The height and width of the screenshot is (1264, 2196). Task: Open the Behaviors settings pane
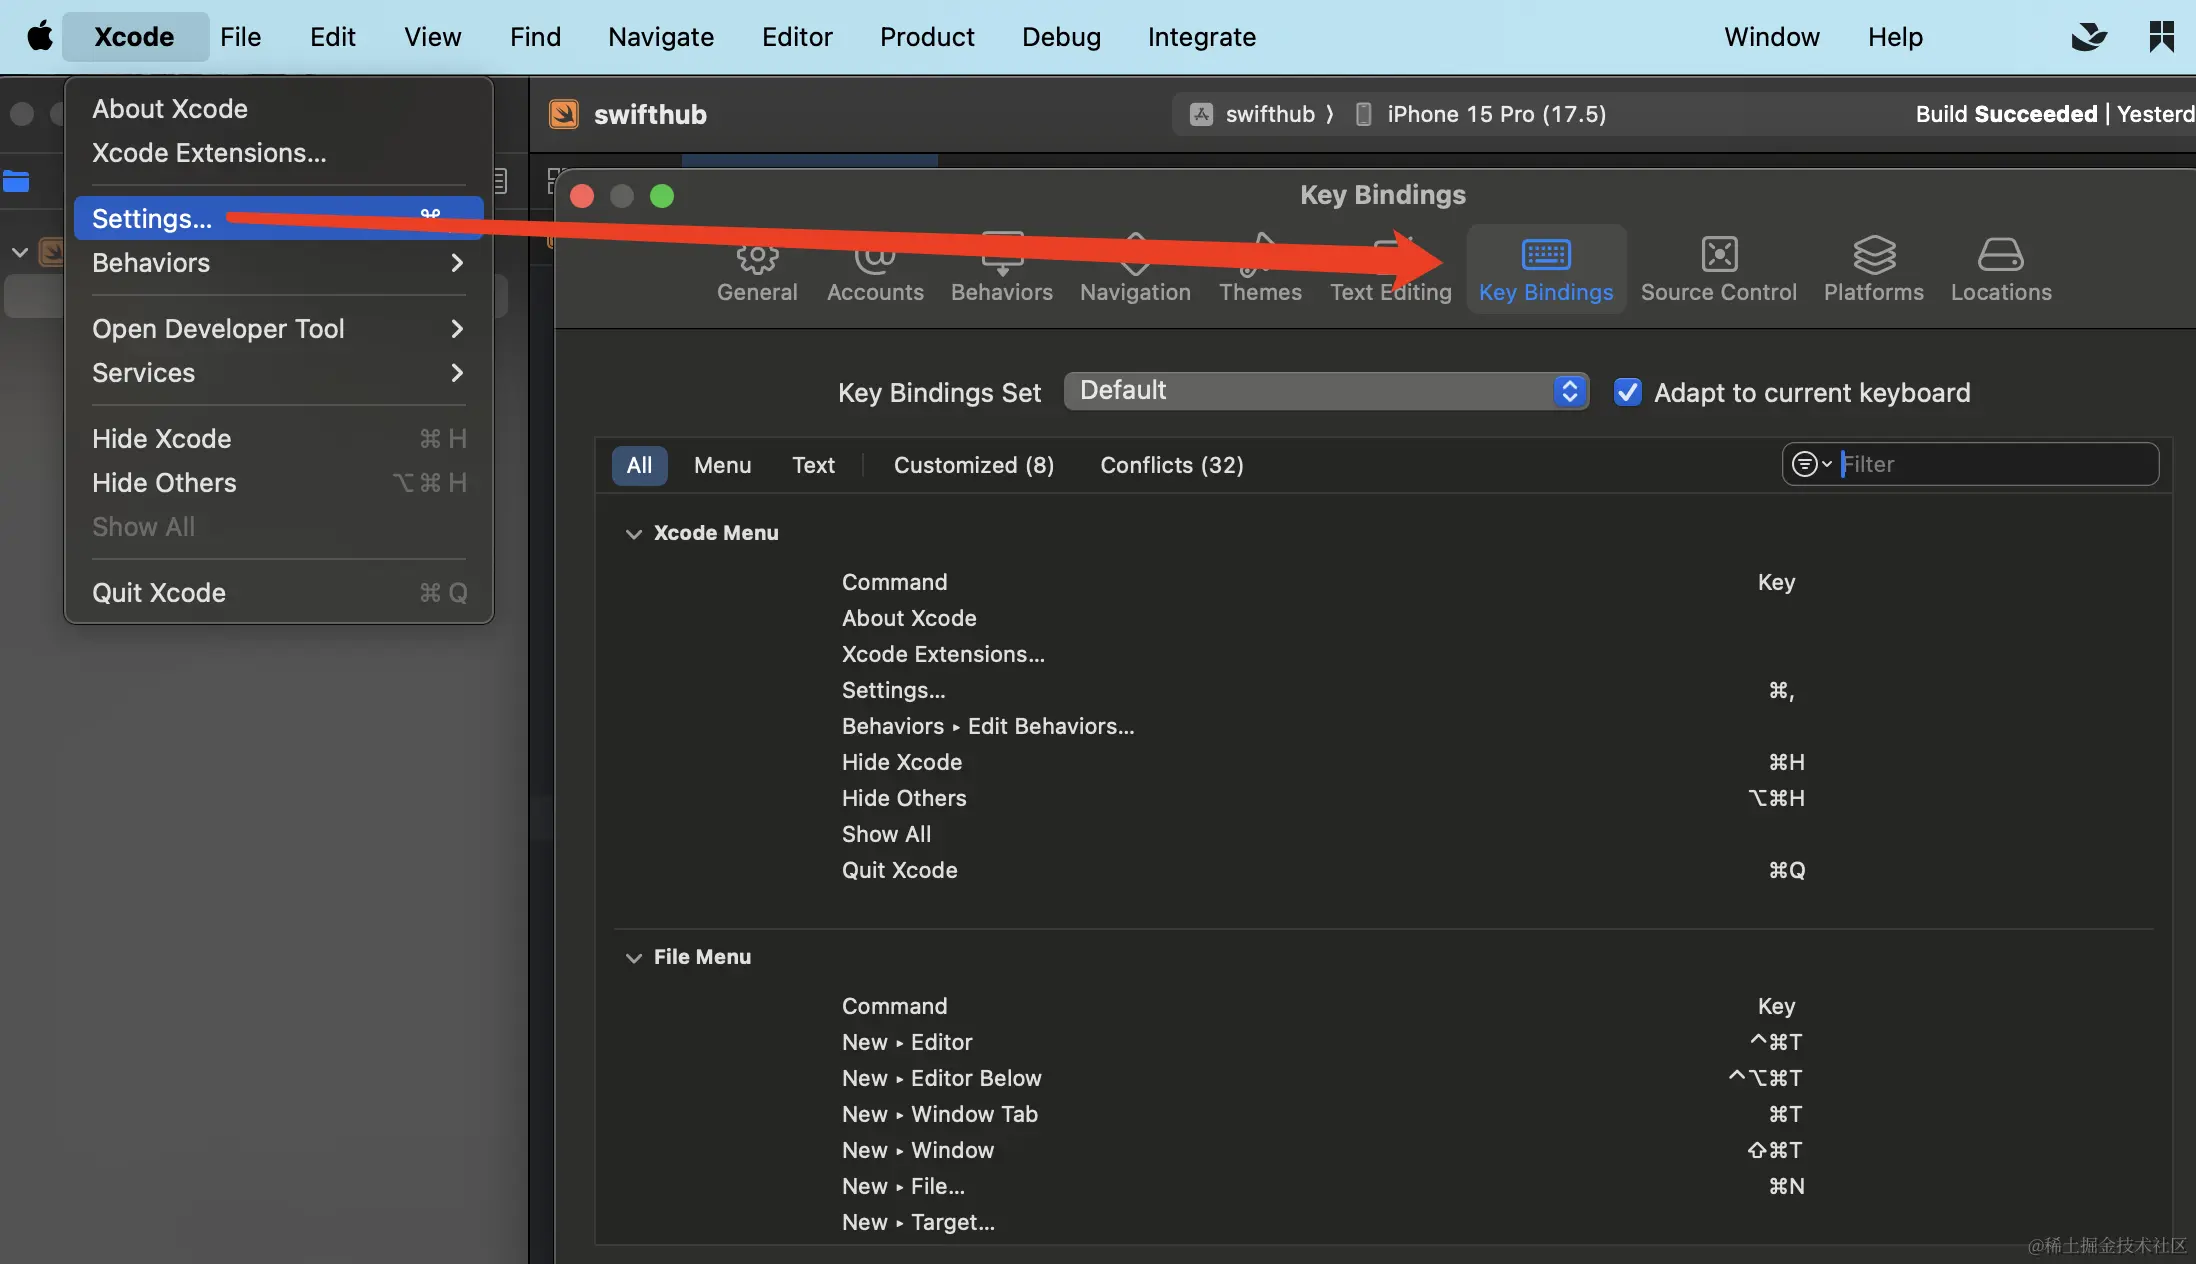(1001, 270)
